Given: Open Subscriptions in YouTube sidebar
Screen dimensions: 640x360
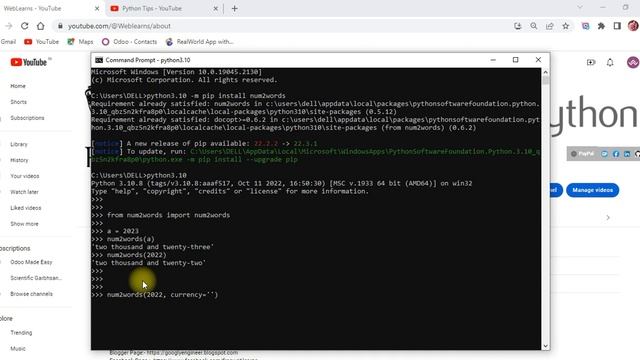Looking at the screenshot, I should [x=27, y=118].
